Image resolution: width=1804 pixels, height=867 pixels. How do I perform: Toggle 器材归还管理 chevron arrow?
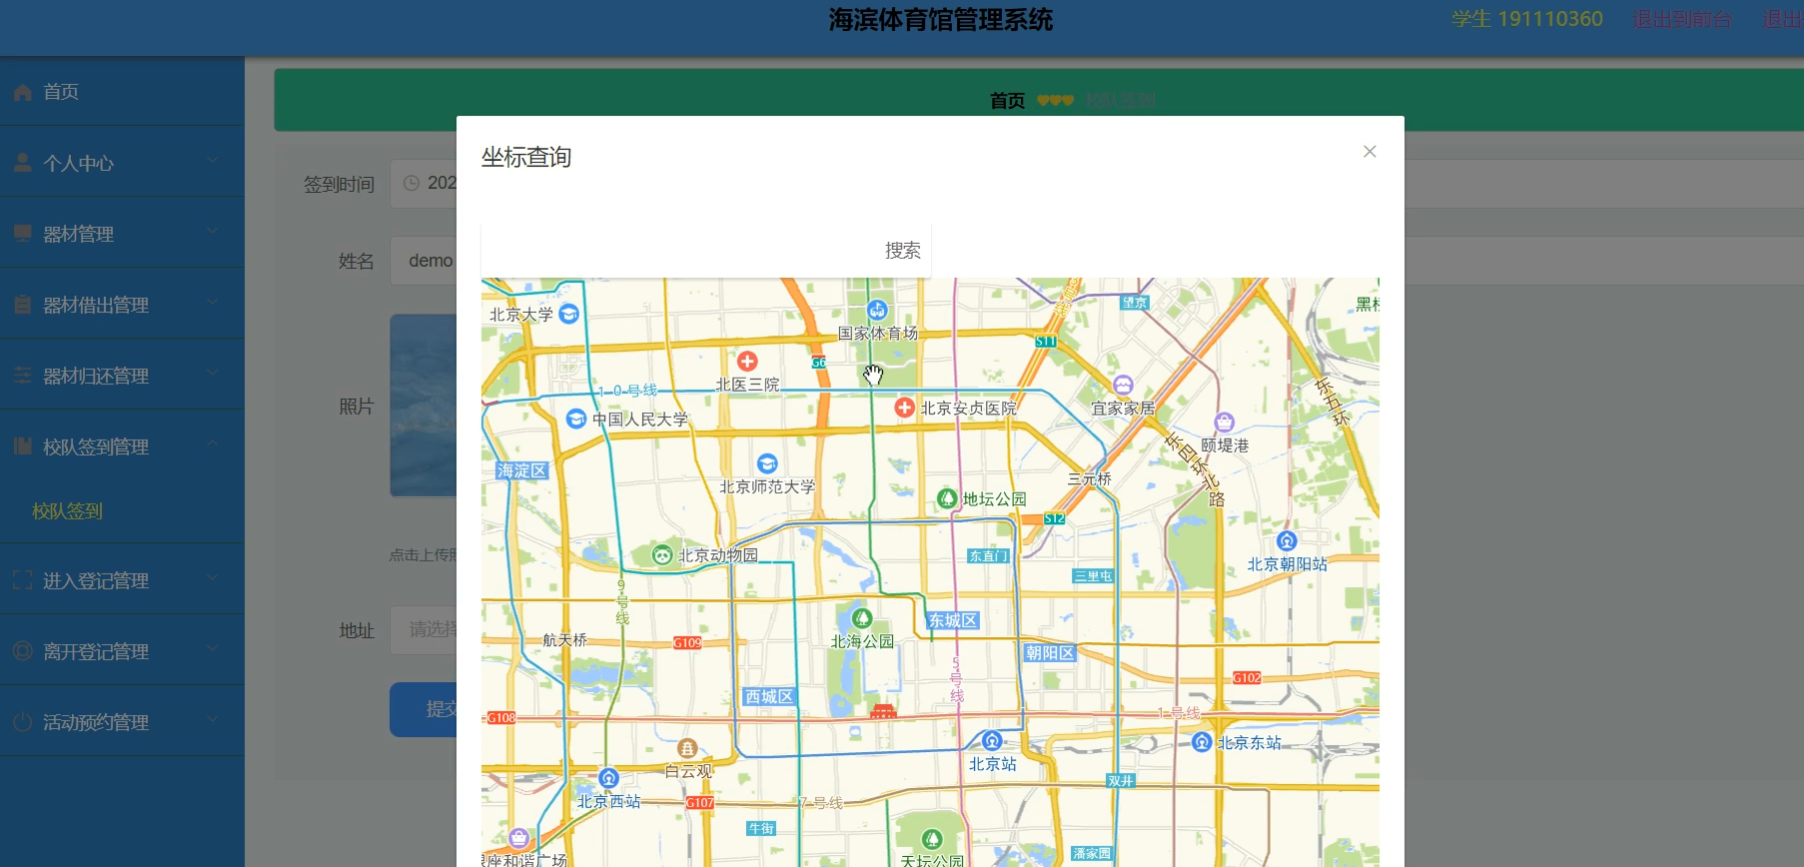(212, 373)
